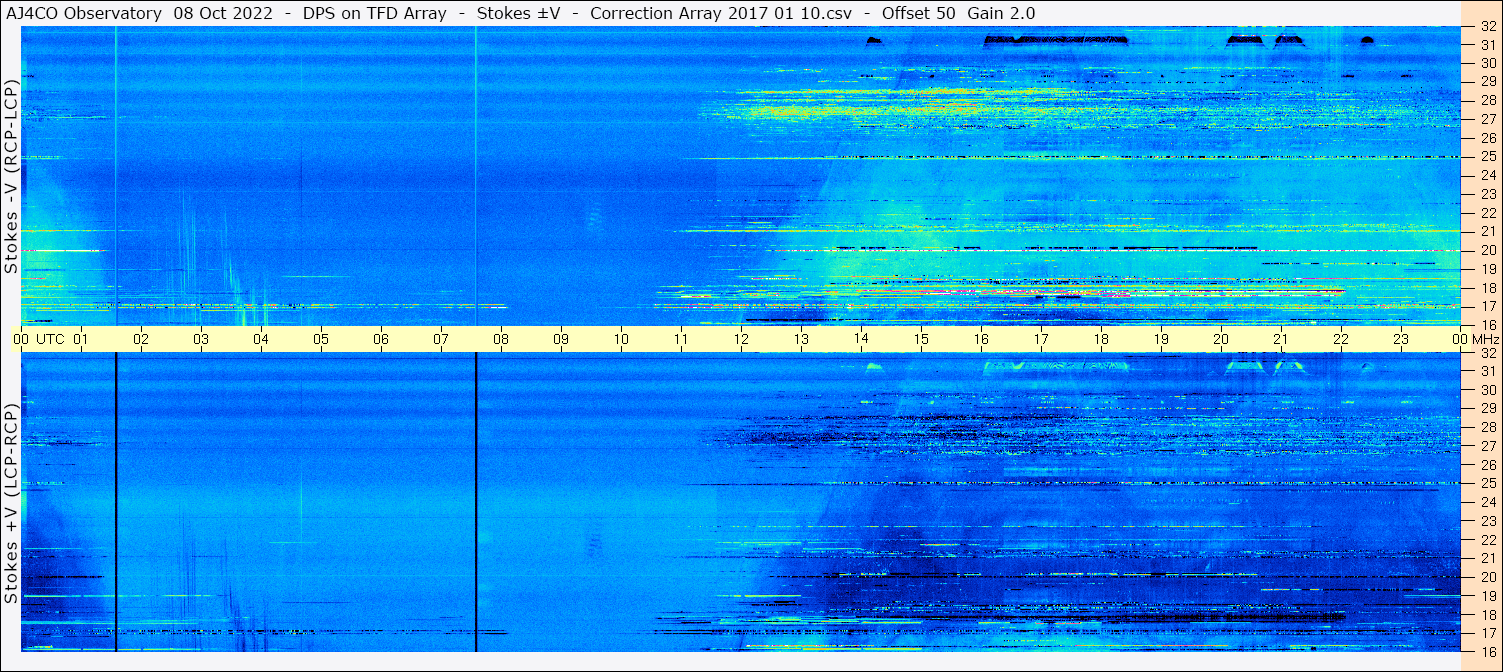This screenshot has height=672, width=1503.
Task: Click the 28 MHz tick label of the Stokes -V panel
Action: 1487,100
